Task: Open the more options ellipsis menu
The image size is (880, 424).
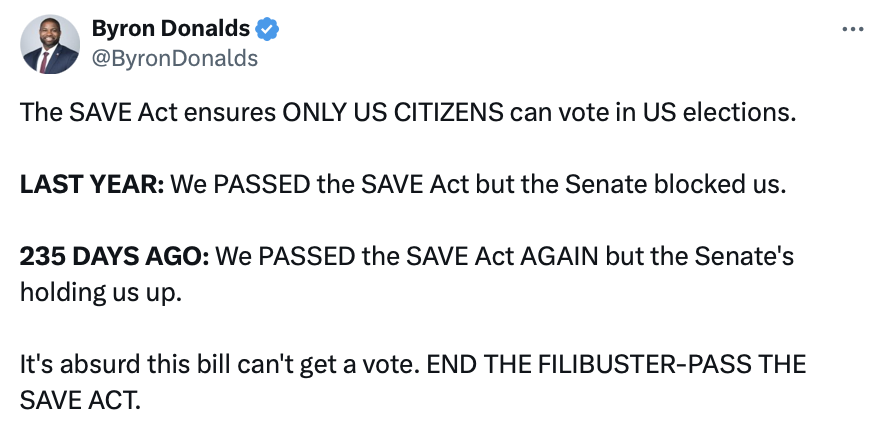Action: pos(852,30)
